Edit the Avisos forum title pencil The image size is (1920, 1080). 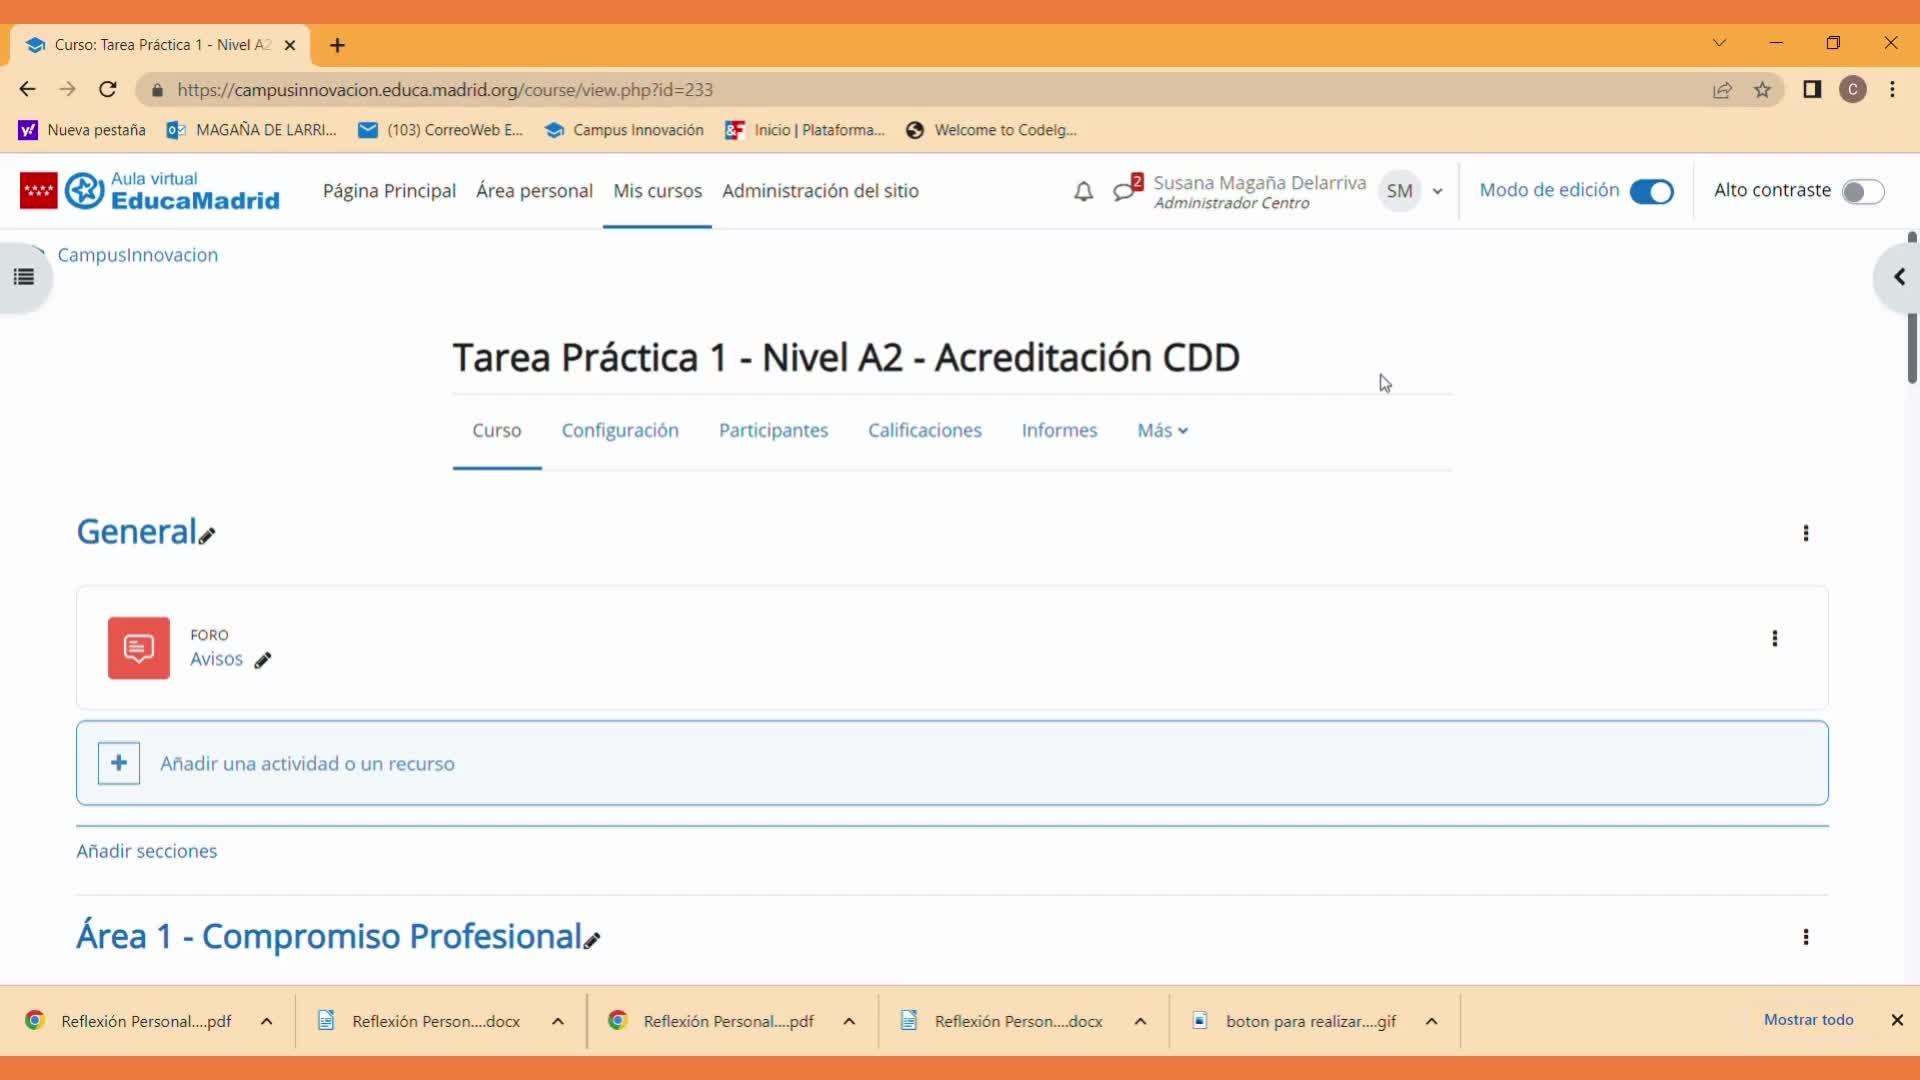(263, 660)
